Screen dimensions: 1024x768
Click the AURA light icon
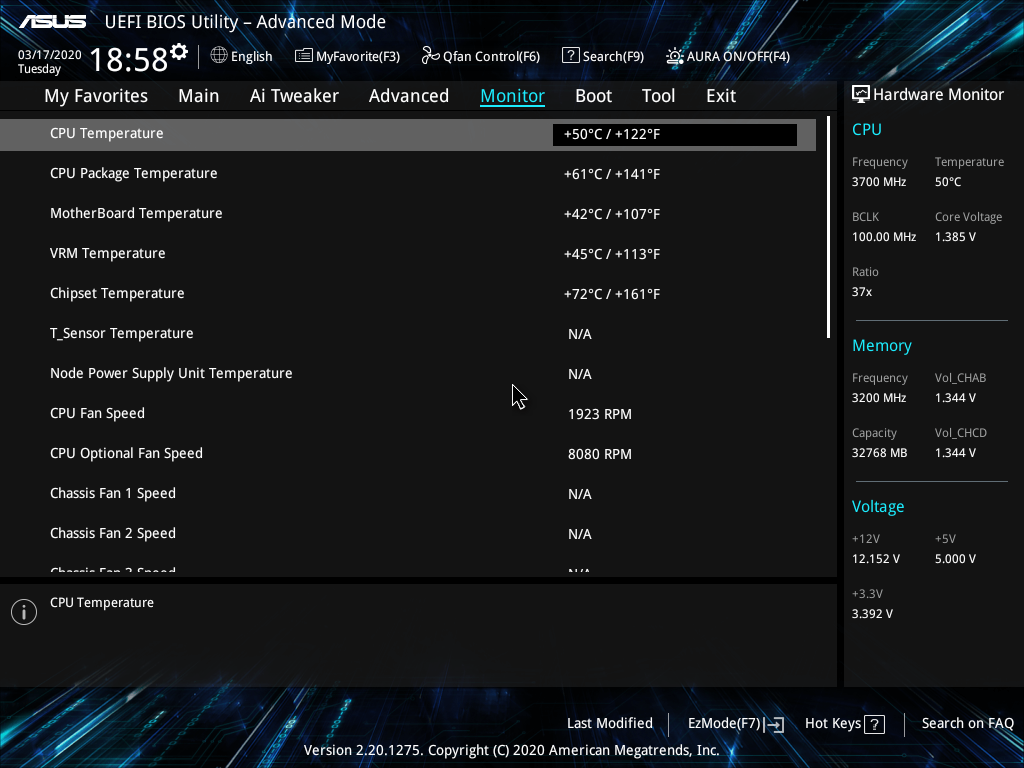675,56
